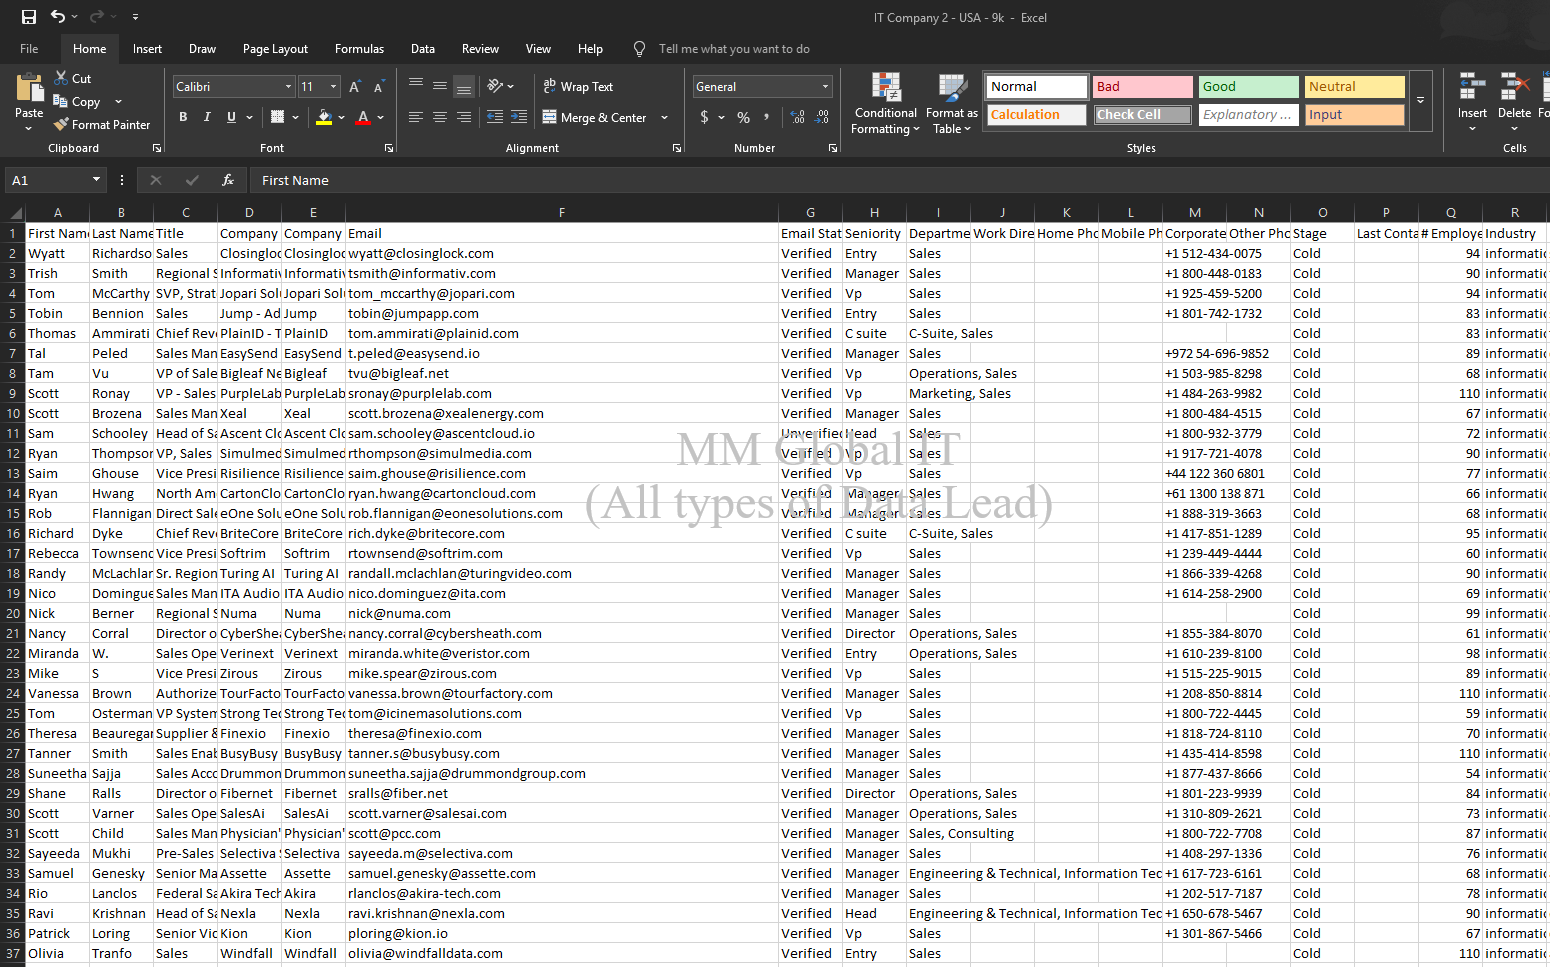This screenshot has width=1550, height=967.
Task: Toggle Top Align vertical alignment
Action: pyautogui.click(x=416, y=86)
